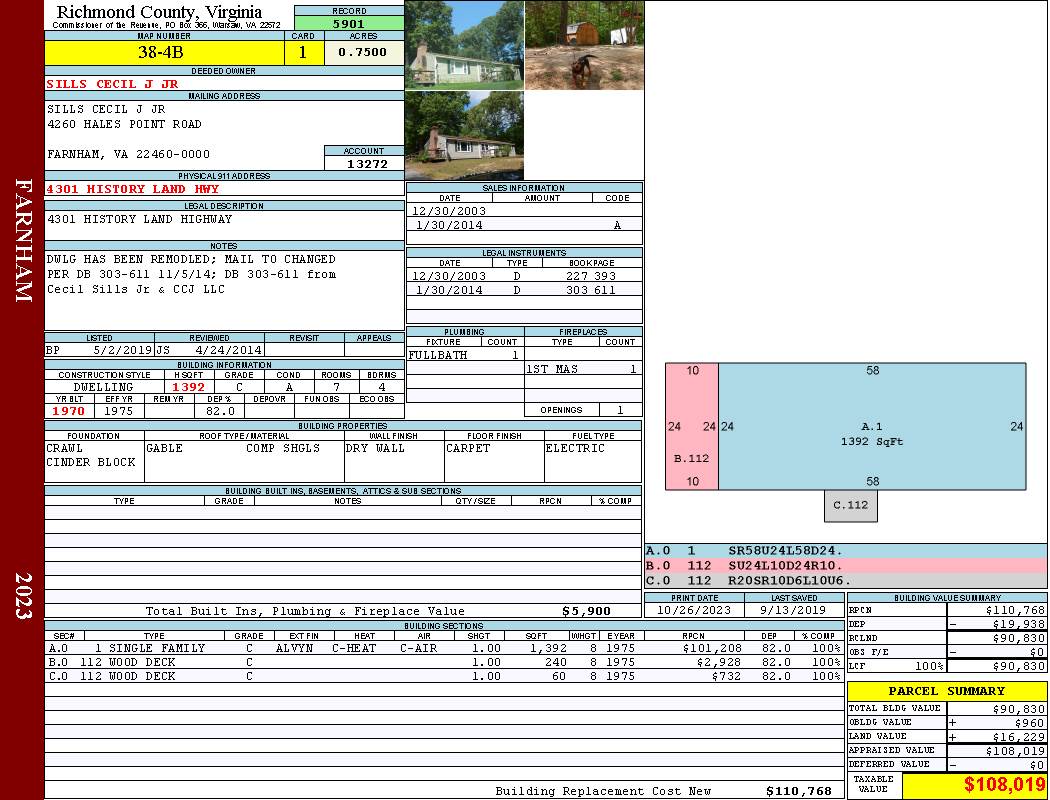Select the pink B.112 deck sketch area

point(692,426)
